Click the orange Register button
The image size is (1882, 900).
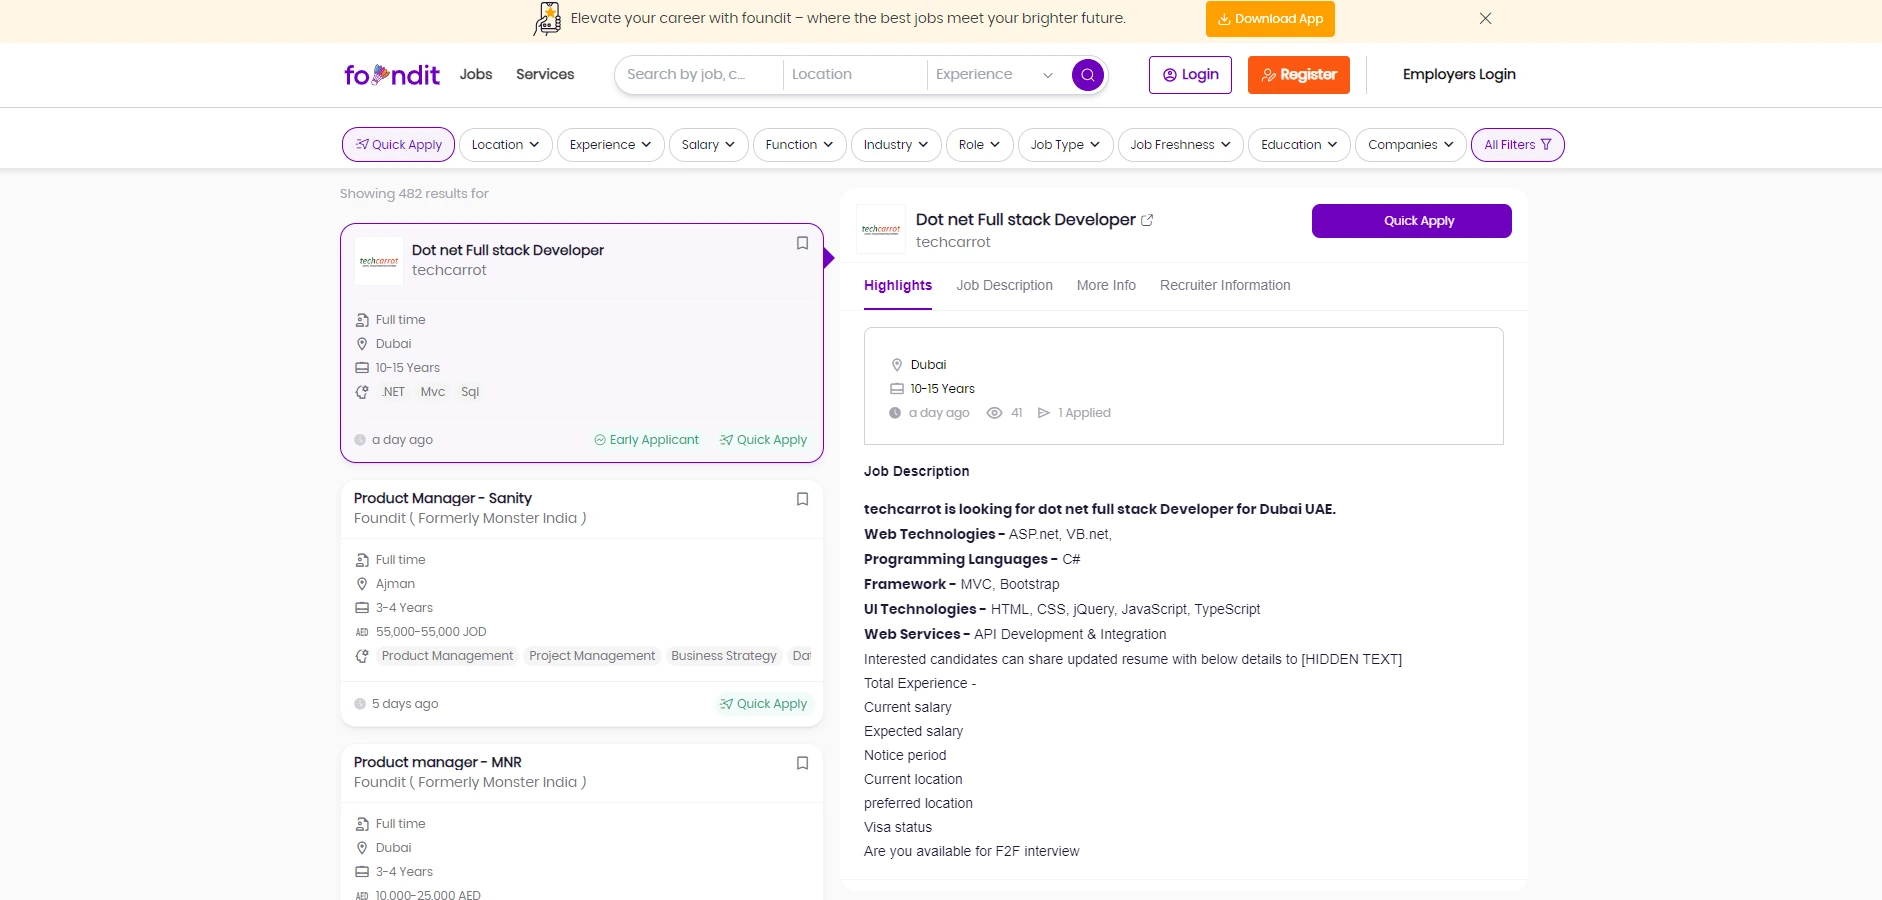[x=1298, y=75]
